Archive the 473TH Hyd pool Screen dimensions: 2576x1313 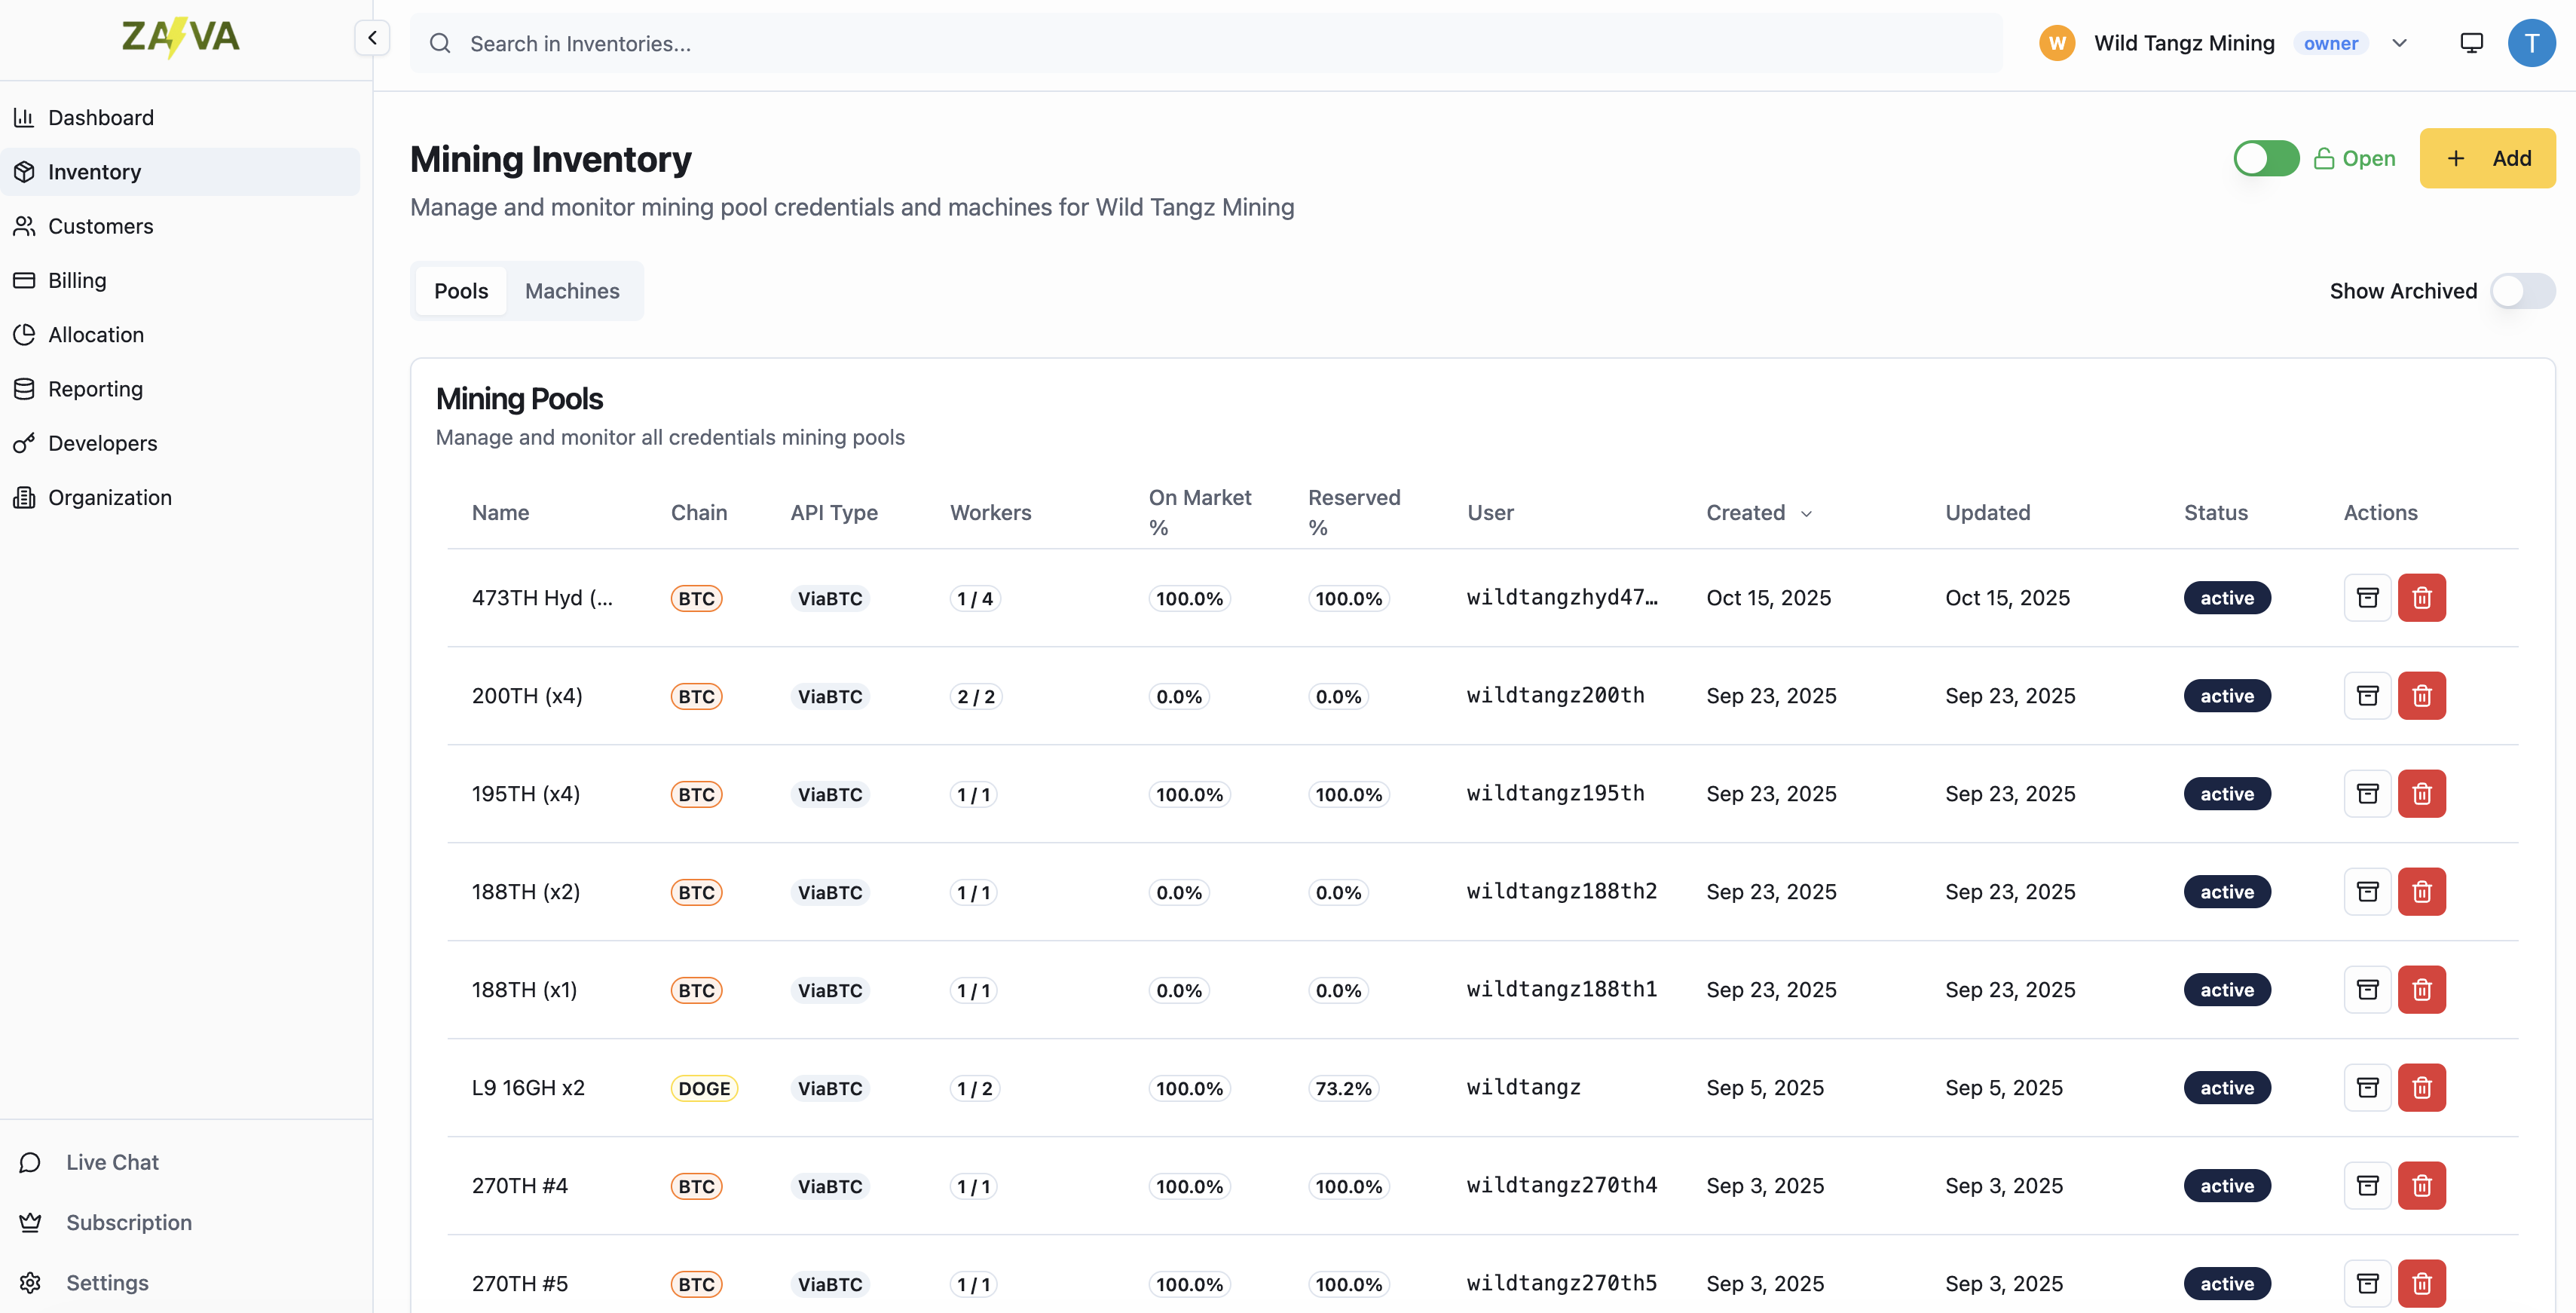click(2366, 598)
